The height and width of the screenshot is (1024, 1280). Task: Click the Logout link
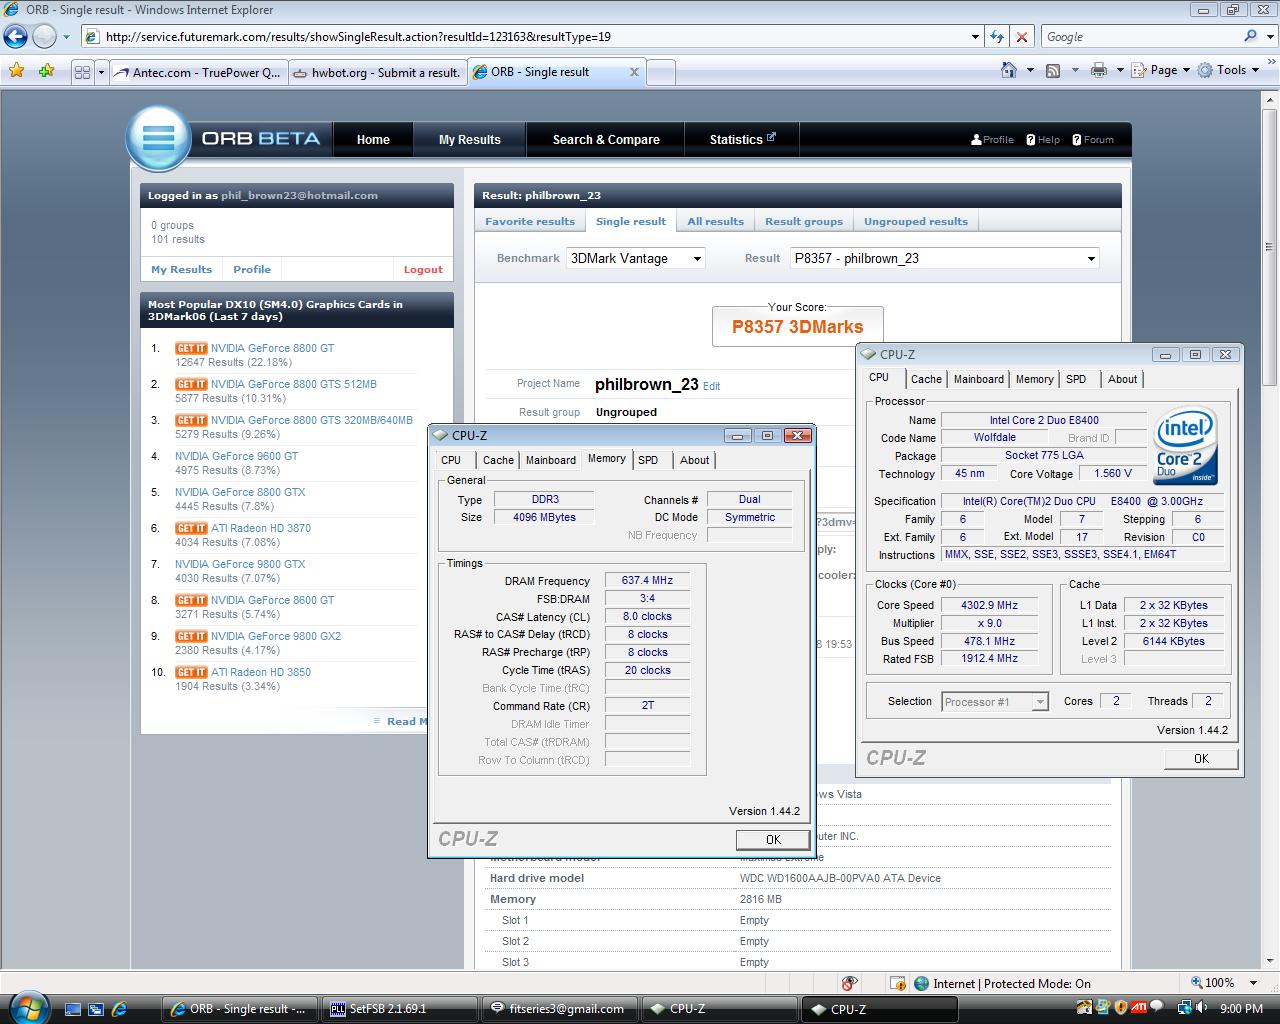[423, 269]
